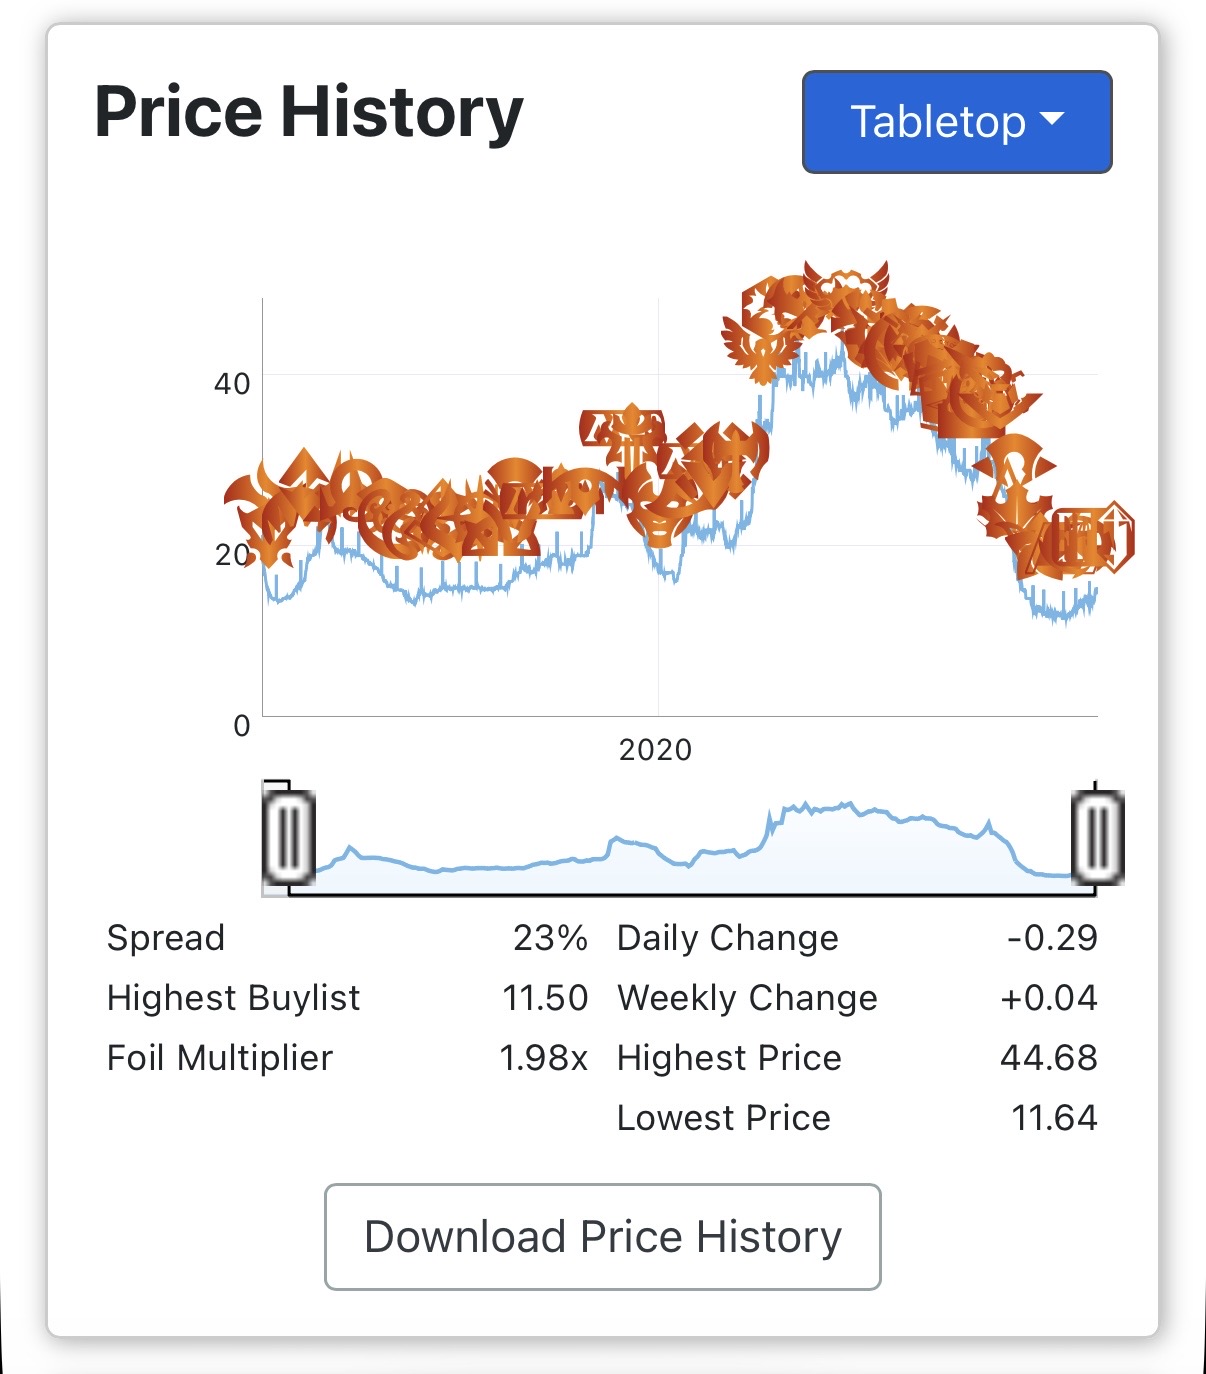Select the Highest Price value 44.68
Image resolution: width=1206 pixels, height=1374 pixels.
[x=1049, y=1058]
